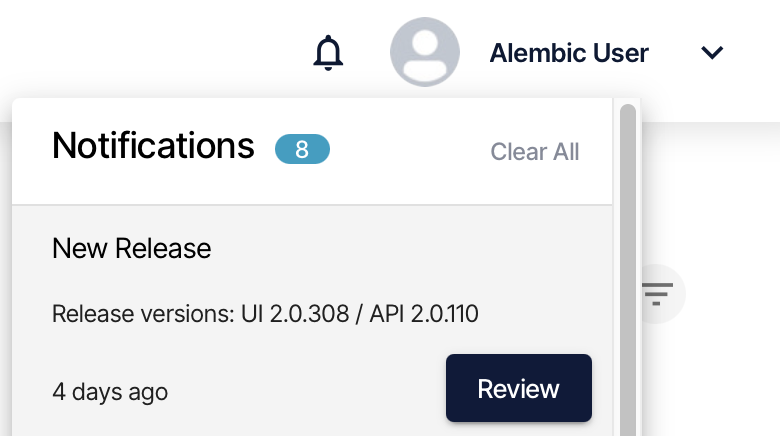Click the '4 days ago' timestamp
The height and width of the screenshot is (436, 780).
tap(110, 392)
